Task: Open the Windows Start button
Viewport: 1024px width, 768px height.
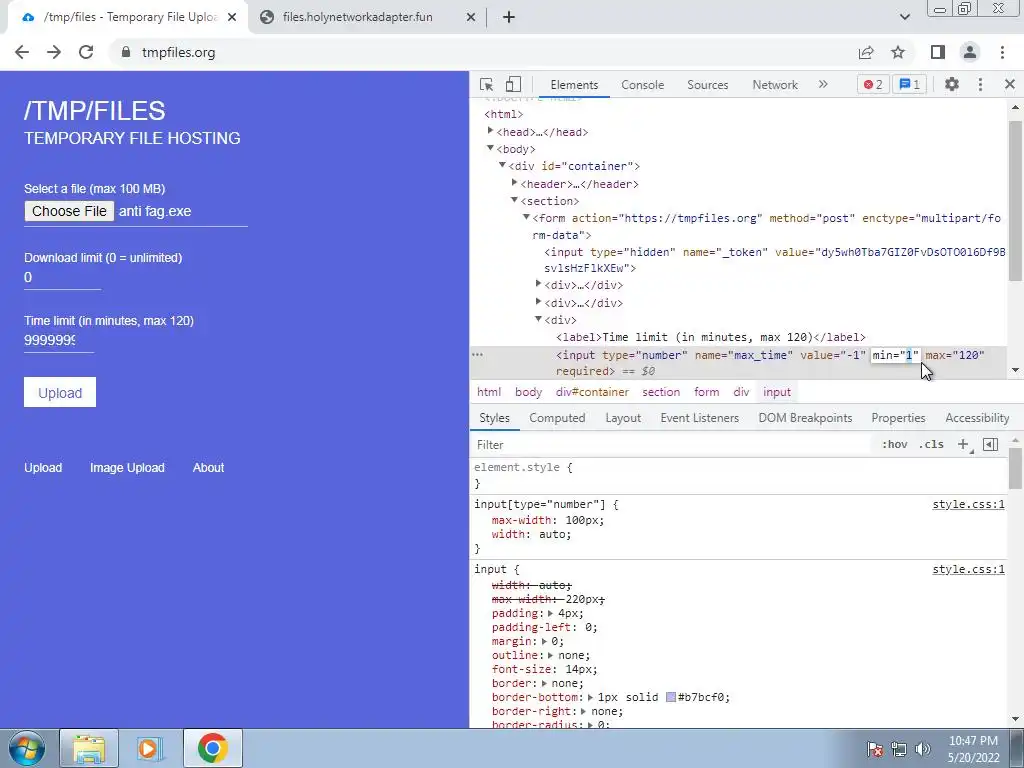Action: [x=26, y=748]
